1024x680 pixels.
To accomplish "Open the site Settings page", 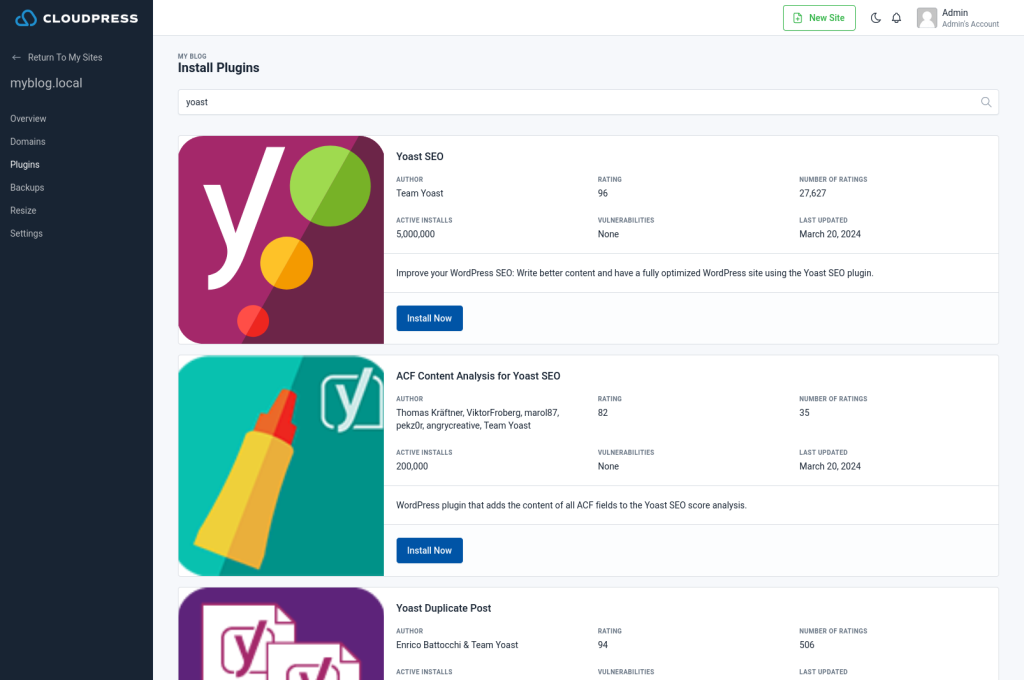I will (26, 233).
